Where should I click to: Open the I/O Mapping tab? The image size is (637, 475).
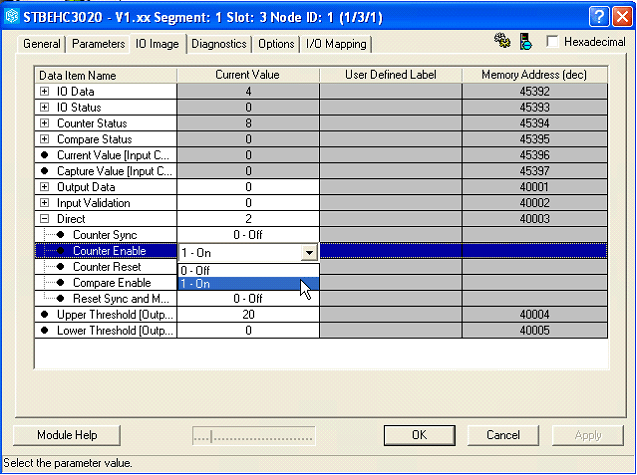pyautogui.click(x=336, y=44)
